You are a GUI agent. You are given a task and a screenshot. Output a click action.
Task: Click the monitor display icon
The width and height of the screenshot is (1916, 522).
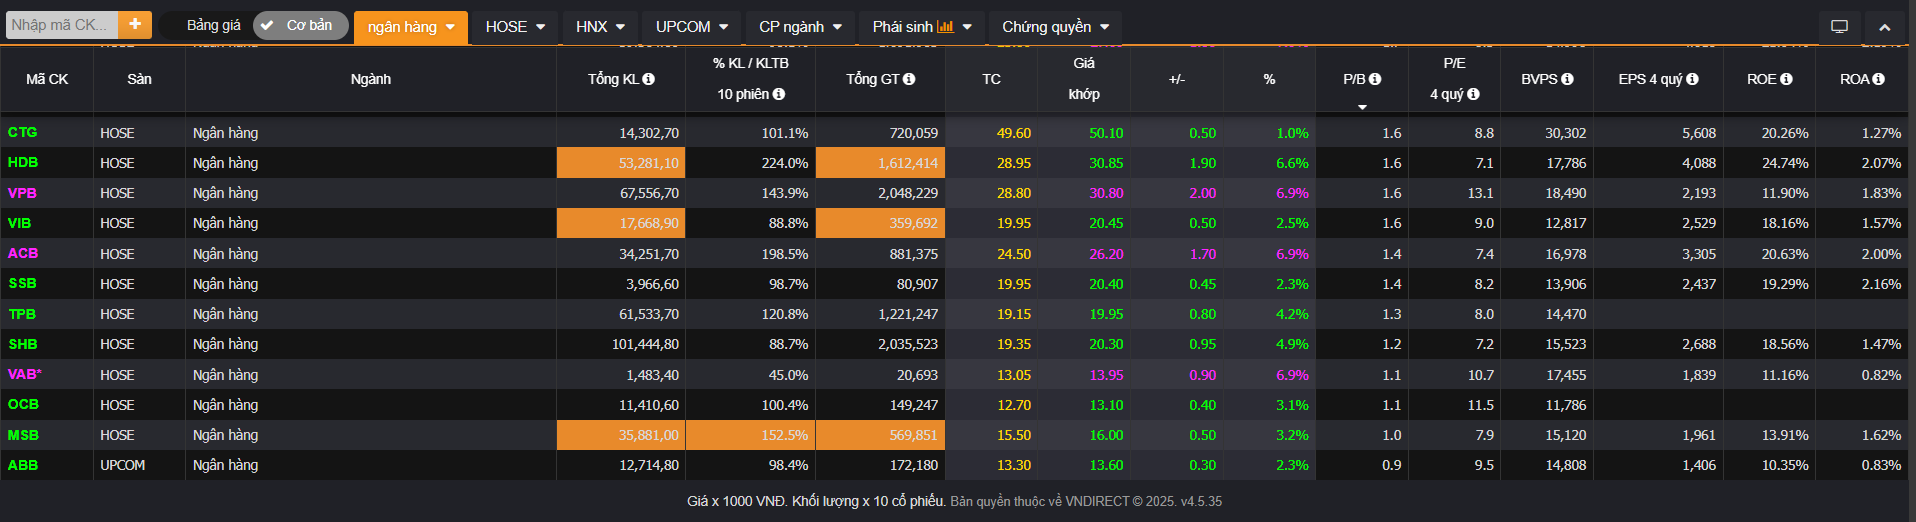click(x=1839, y=27)
